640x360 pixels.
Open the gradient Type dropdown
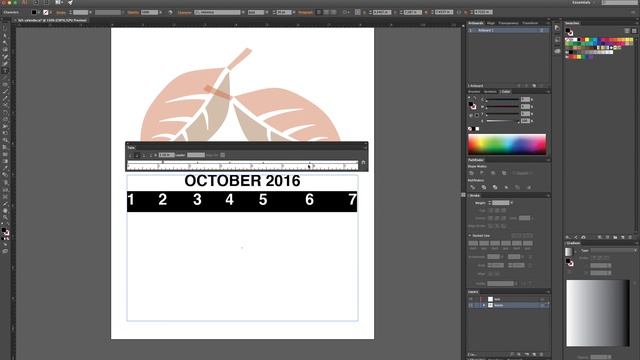click(614, 250)
